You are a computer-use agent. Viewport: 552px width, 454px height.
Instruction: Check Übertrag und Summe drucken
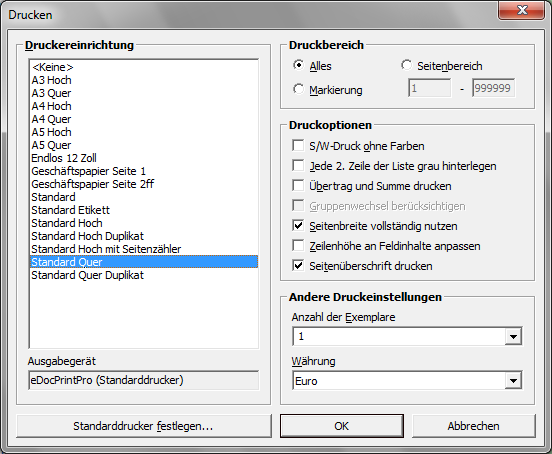[298, 186]
